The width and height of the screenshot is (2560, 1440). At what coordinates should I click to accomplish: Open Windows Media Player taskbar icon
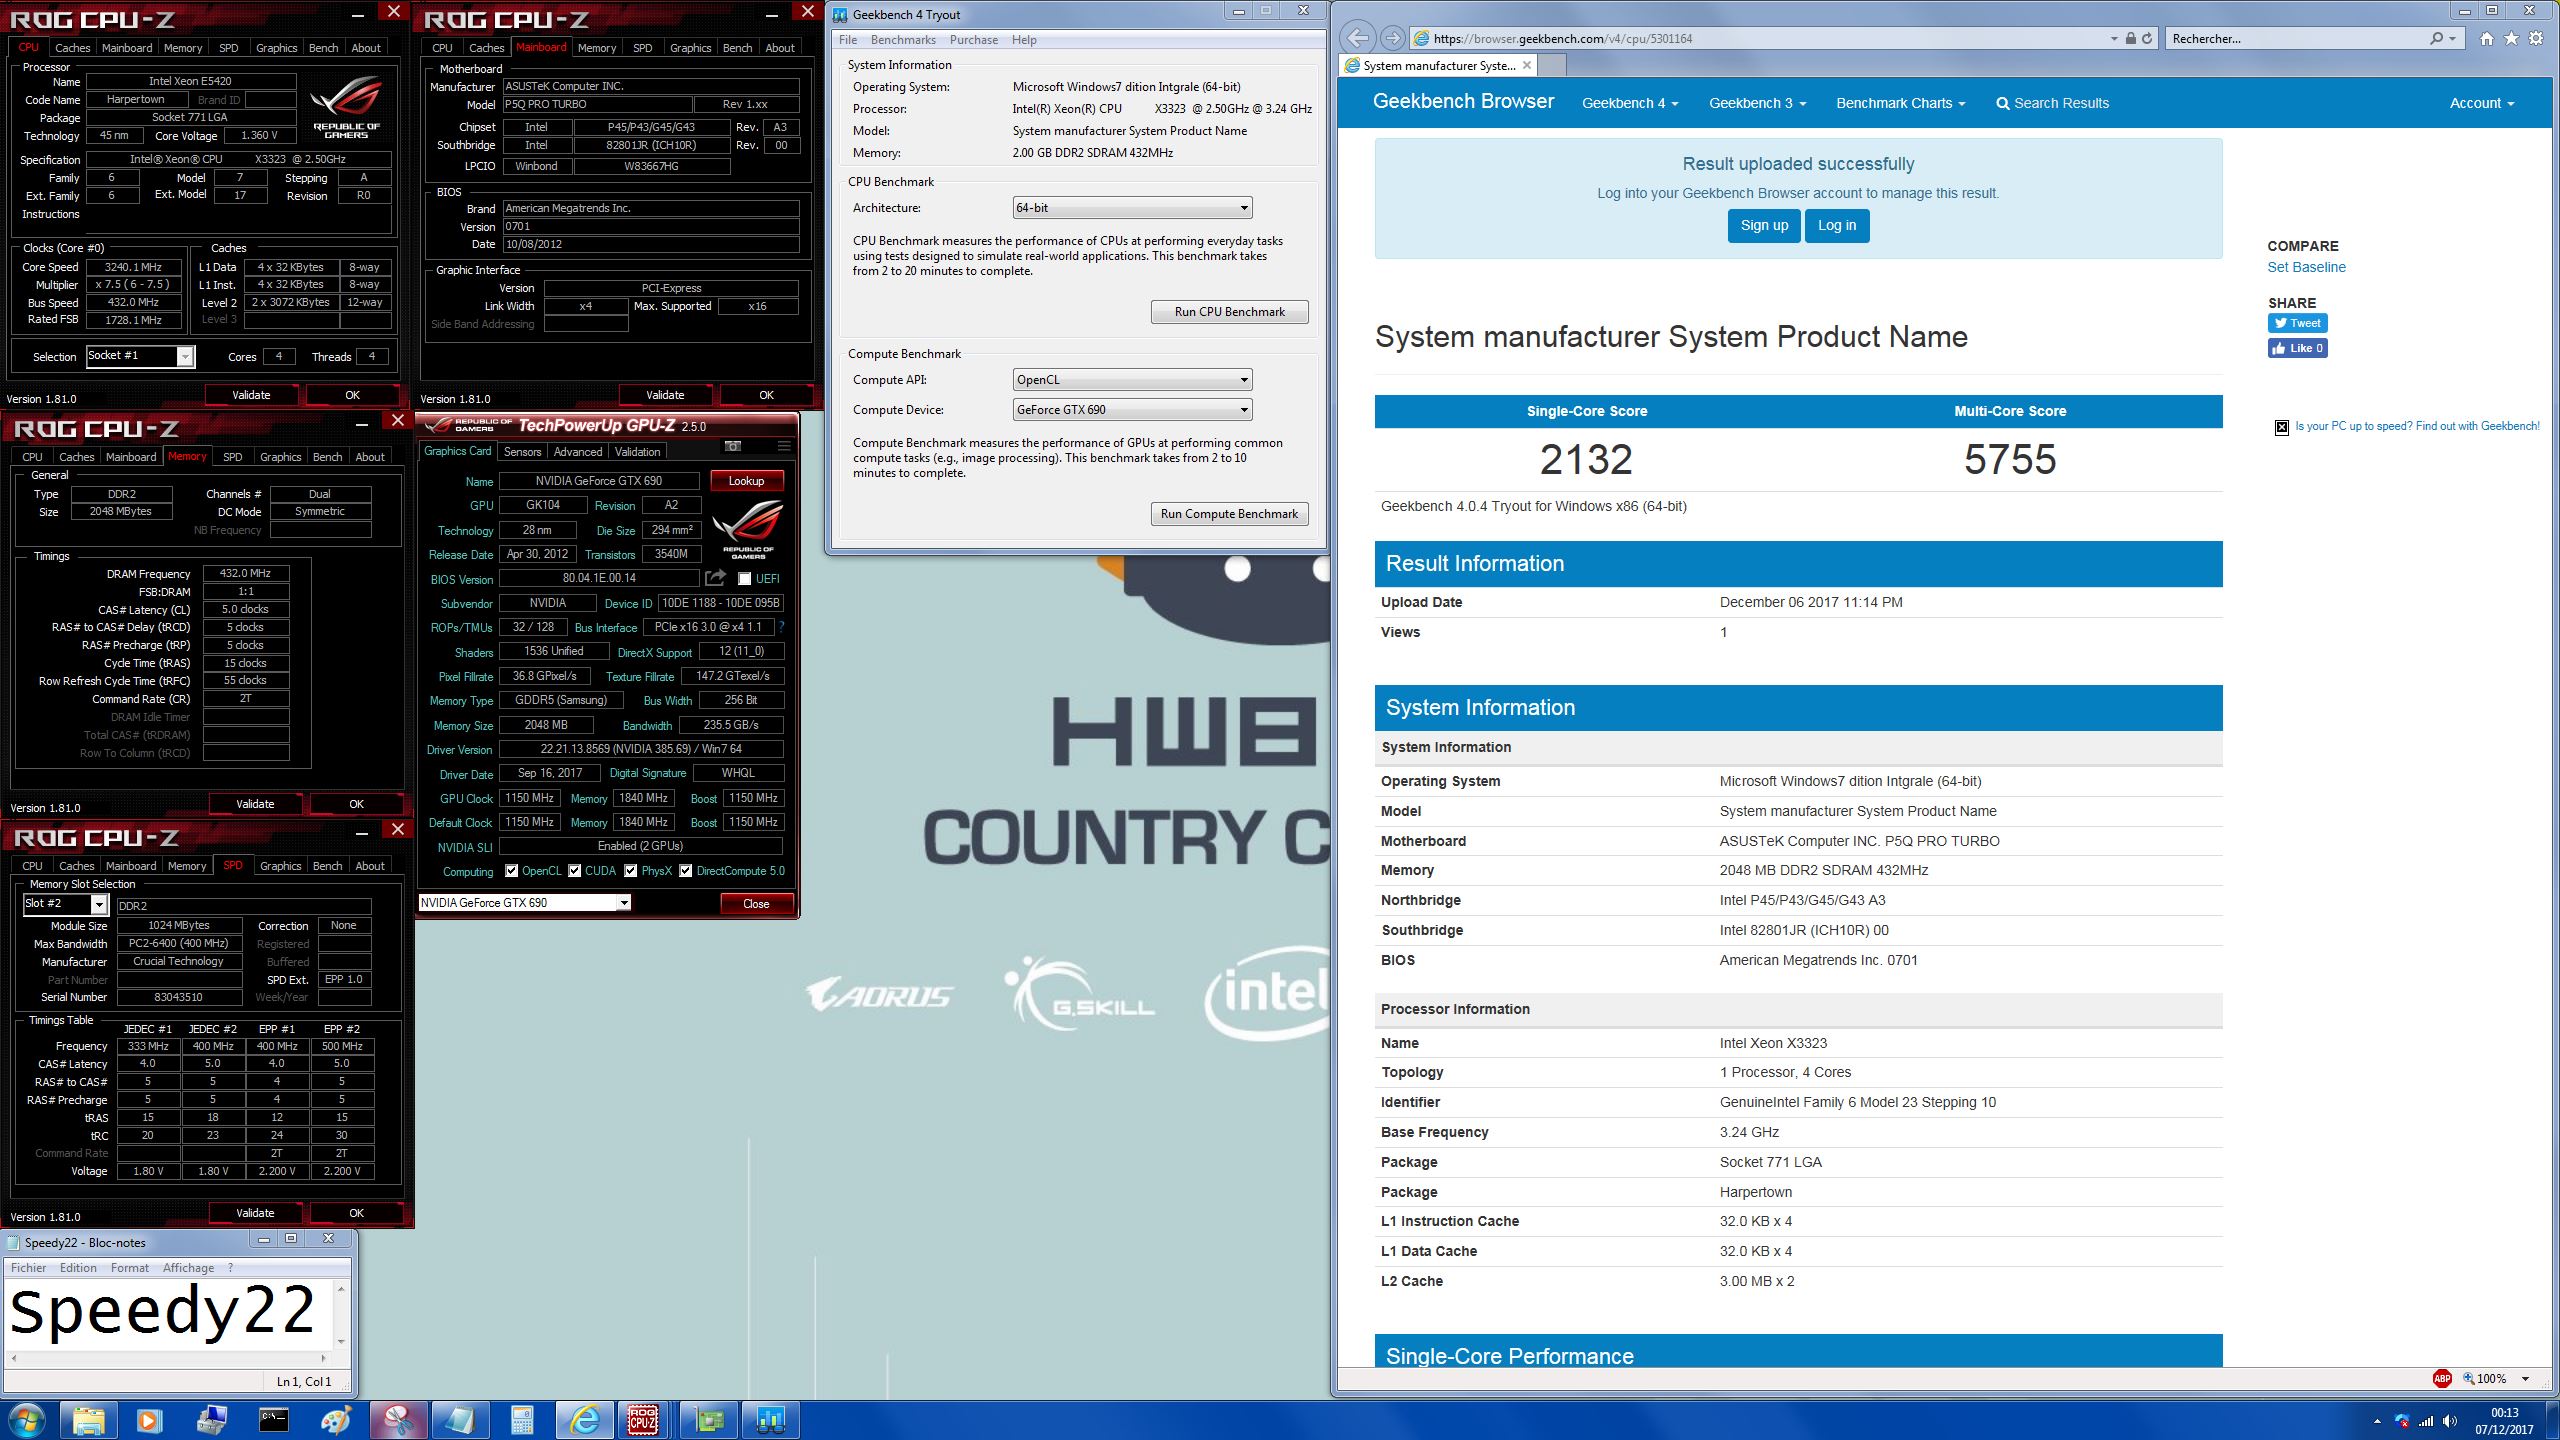point(149,1420)
